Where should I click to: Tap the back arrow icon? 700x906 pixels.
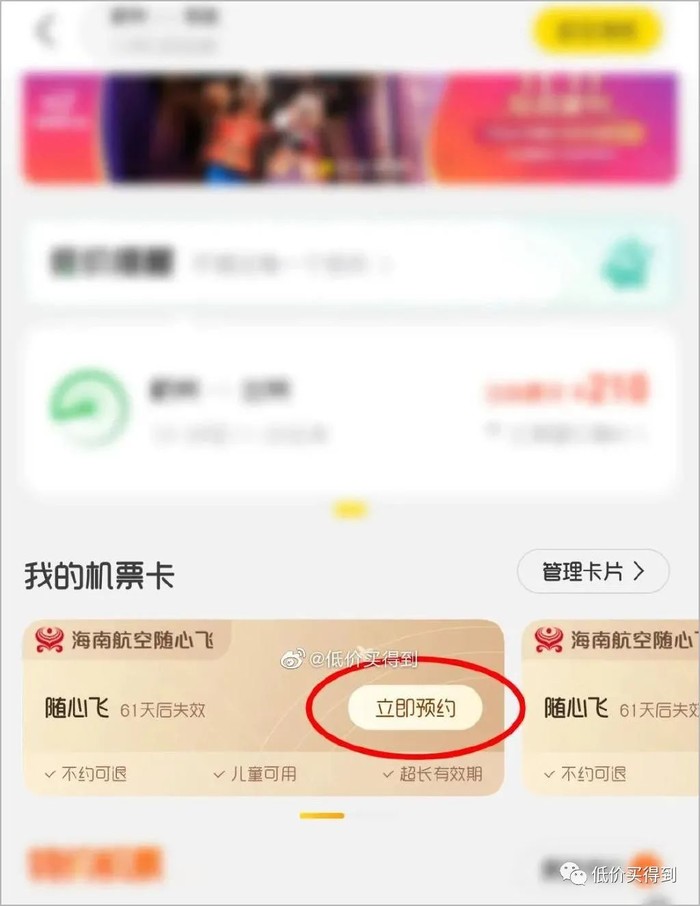pos(46,30)
